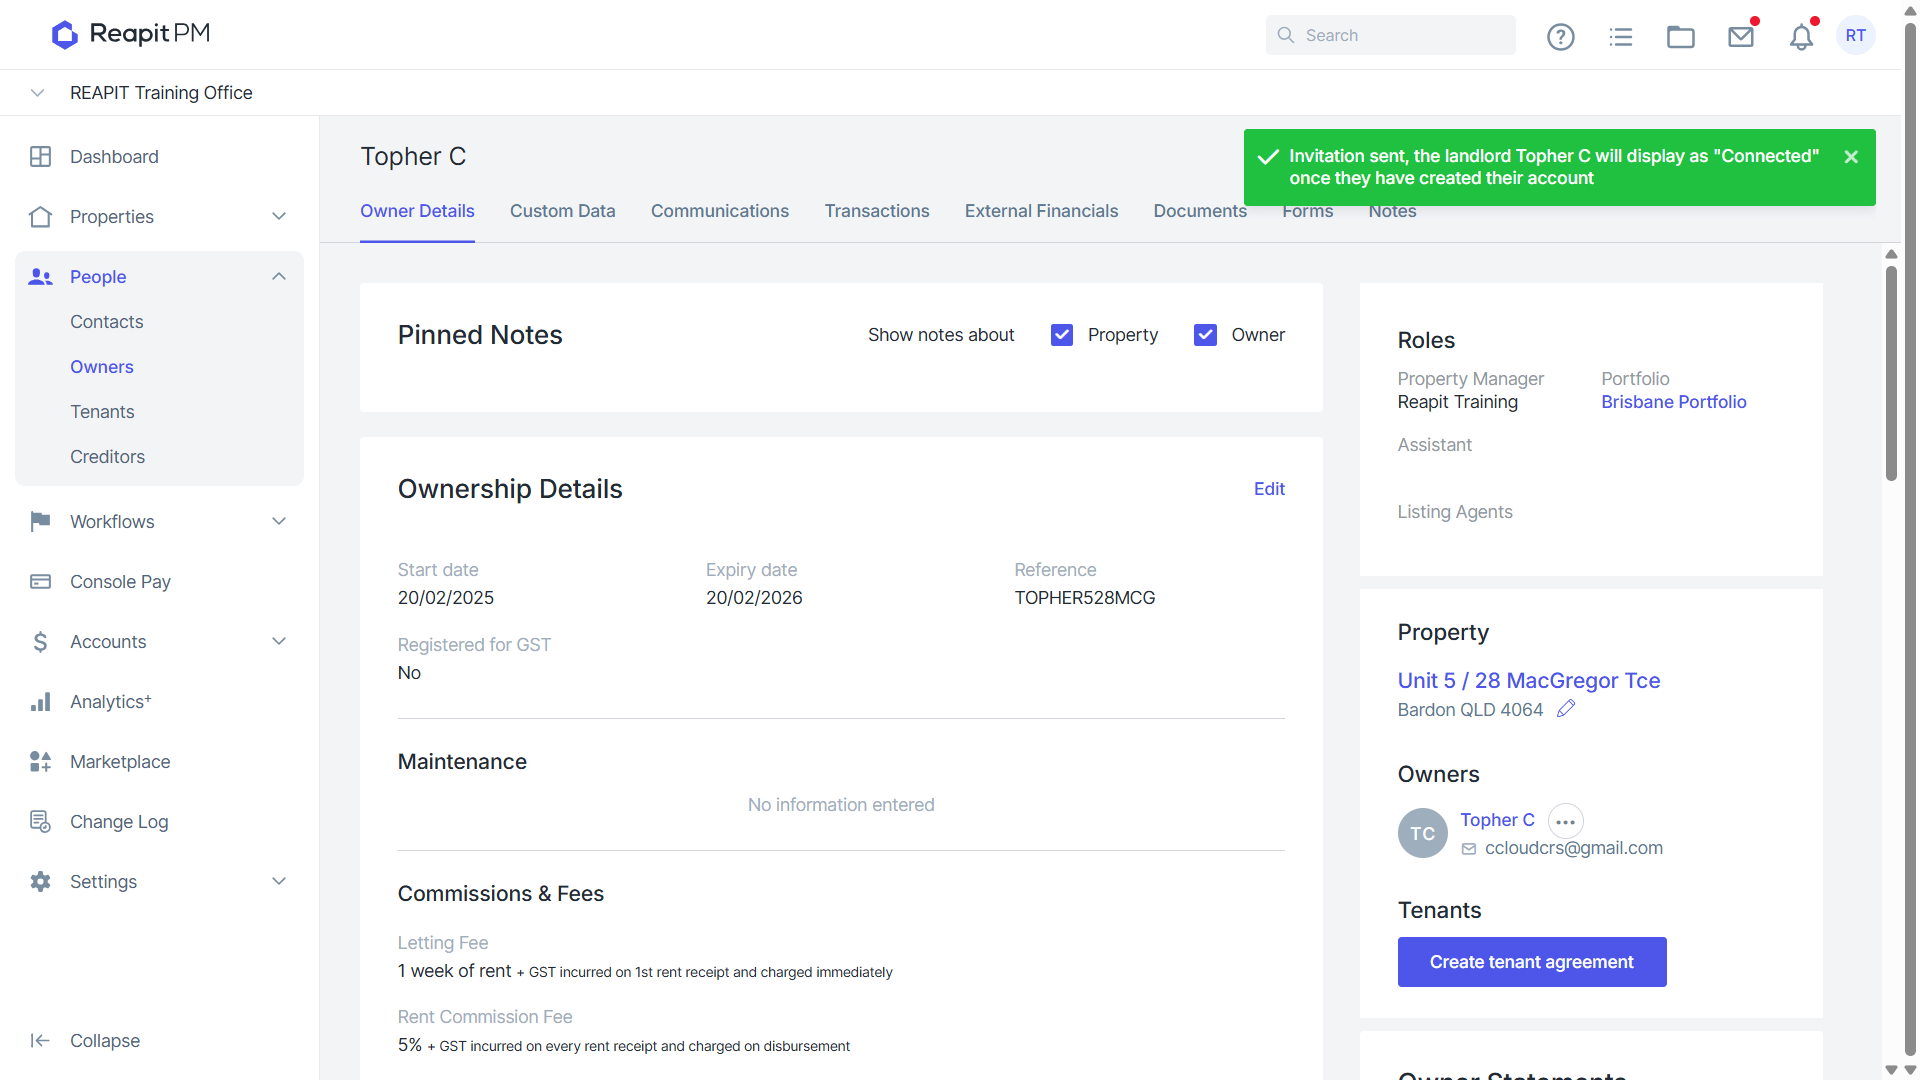Dismiss the invitation sent notification
The height and width of the screenshot is (1080, 1920).
coord(1851,157)
